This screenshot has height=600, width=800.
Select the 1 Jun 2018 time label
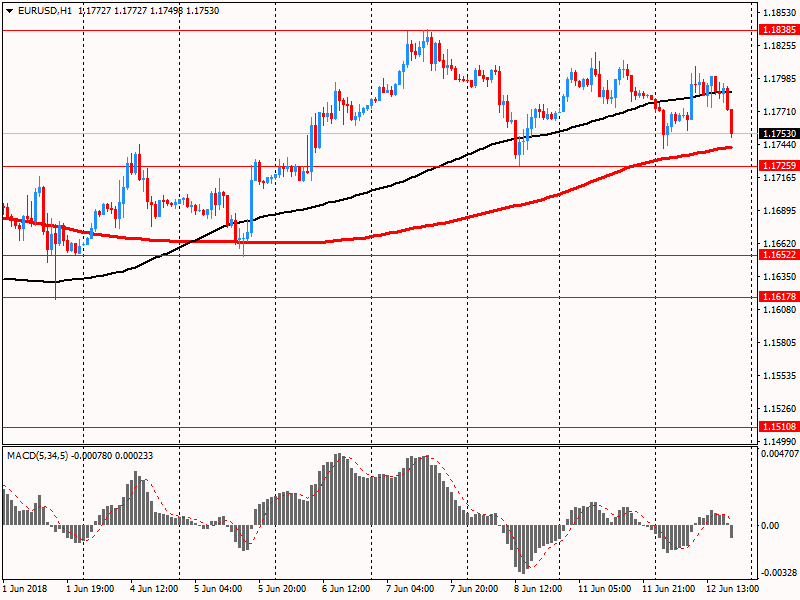click(25, 589)
